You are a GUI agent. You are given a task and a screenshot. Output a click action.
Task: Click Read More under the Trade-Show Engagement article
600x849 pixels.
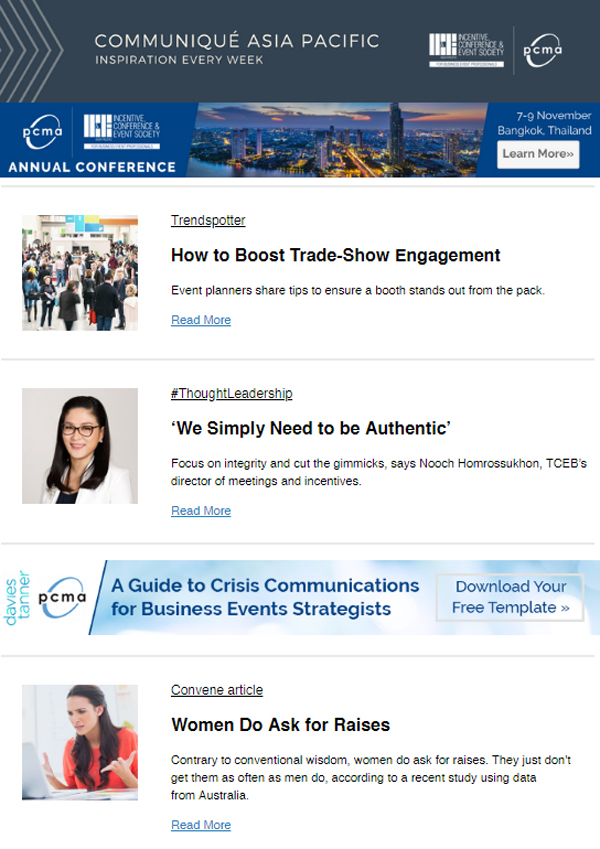[201, 320]
